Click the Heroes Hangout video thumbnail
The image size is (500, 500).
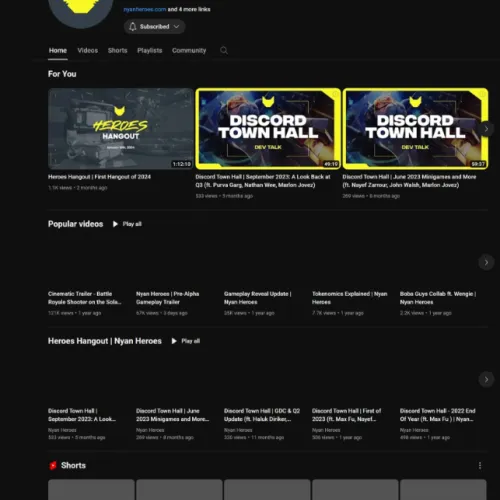tap(121, 129)
